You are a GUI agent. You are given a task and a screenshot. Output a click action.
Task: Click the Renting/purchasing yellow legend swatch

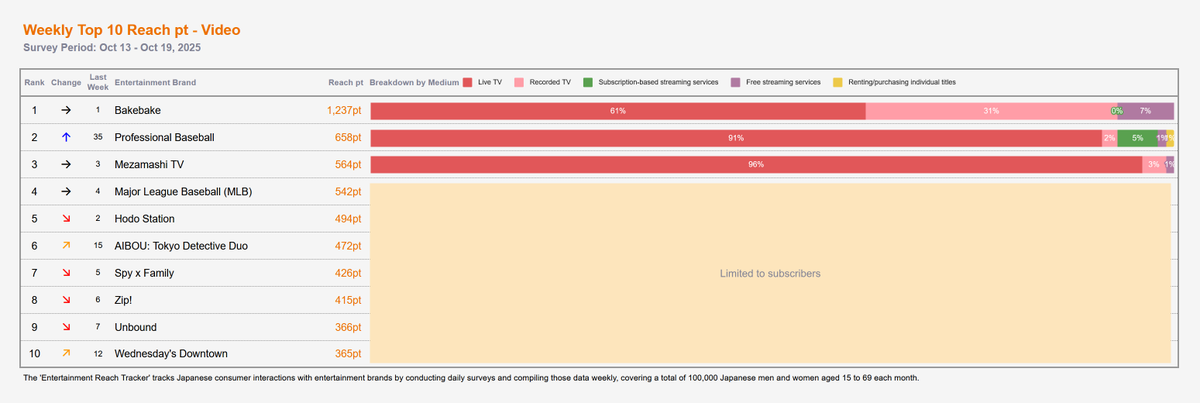838,82
